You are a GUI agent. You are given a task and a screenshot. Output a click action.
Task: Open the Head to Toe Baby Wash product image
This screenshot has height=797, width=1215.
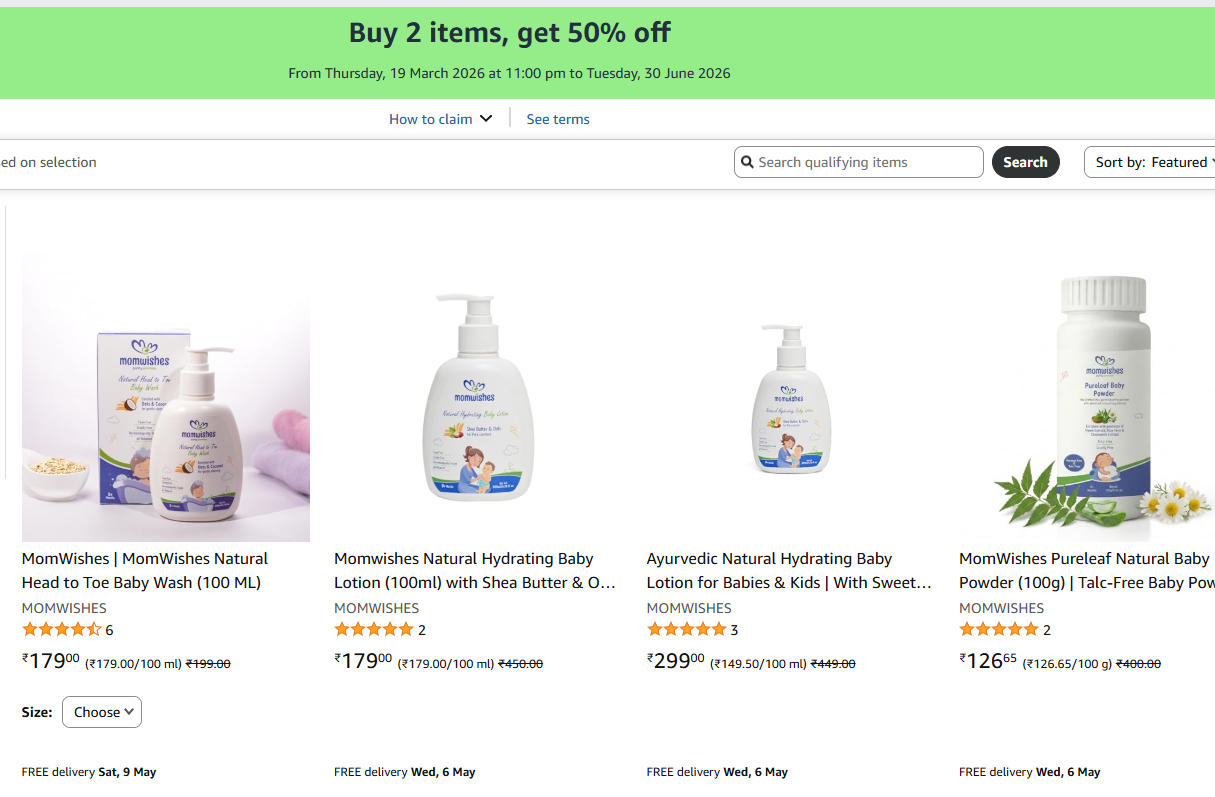pyautogui.click(x=166, y=398)
